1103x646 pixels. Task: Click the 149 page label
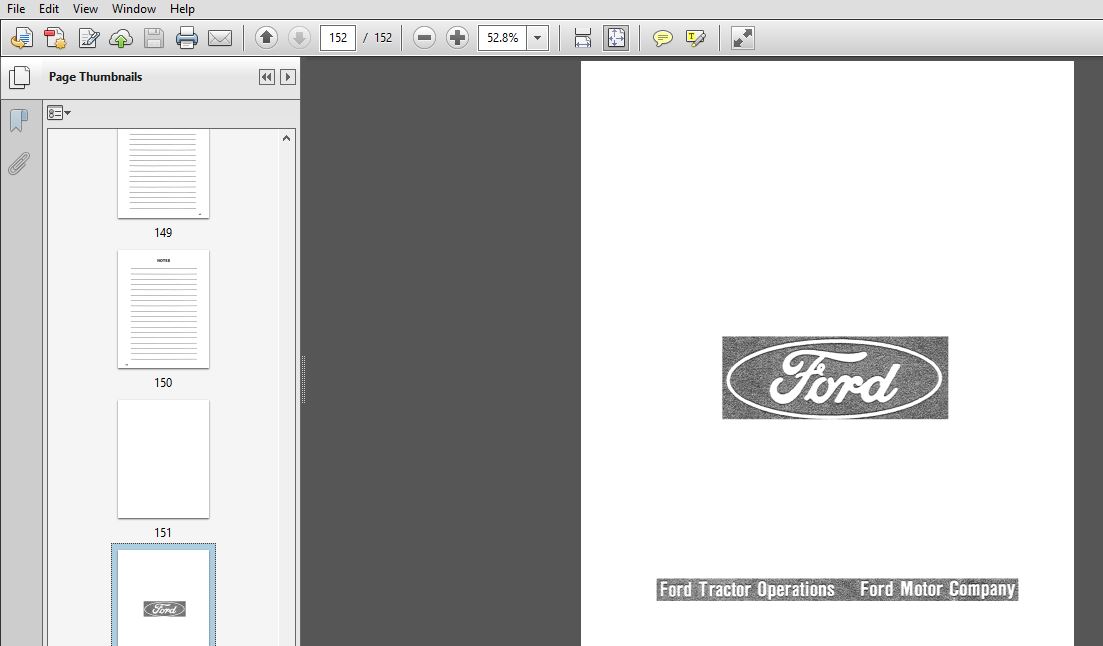163,233
